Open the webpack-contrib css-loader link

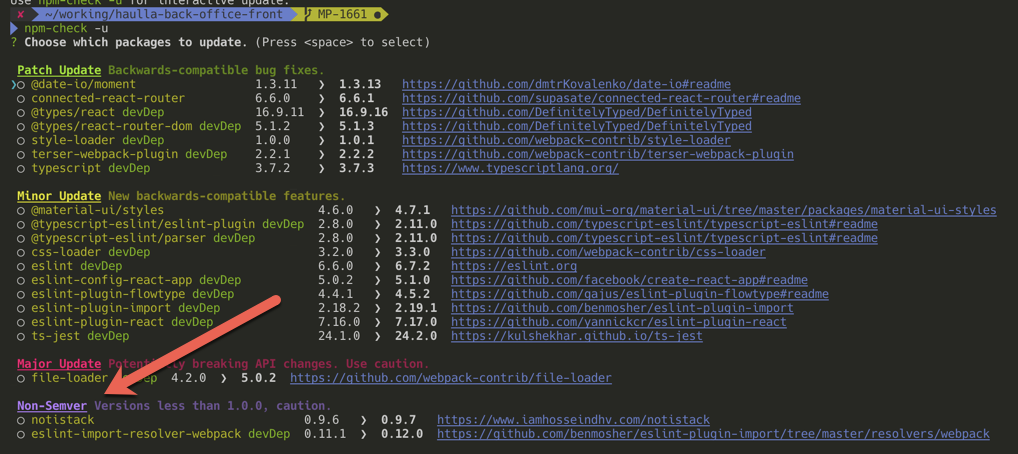point(608,252)
